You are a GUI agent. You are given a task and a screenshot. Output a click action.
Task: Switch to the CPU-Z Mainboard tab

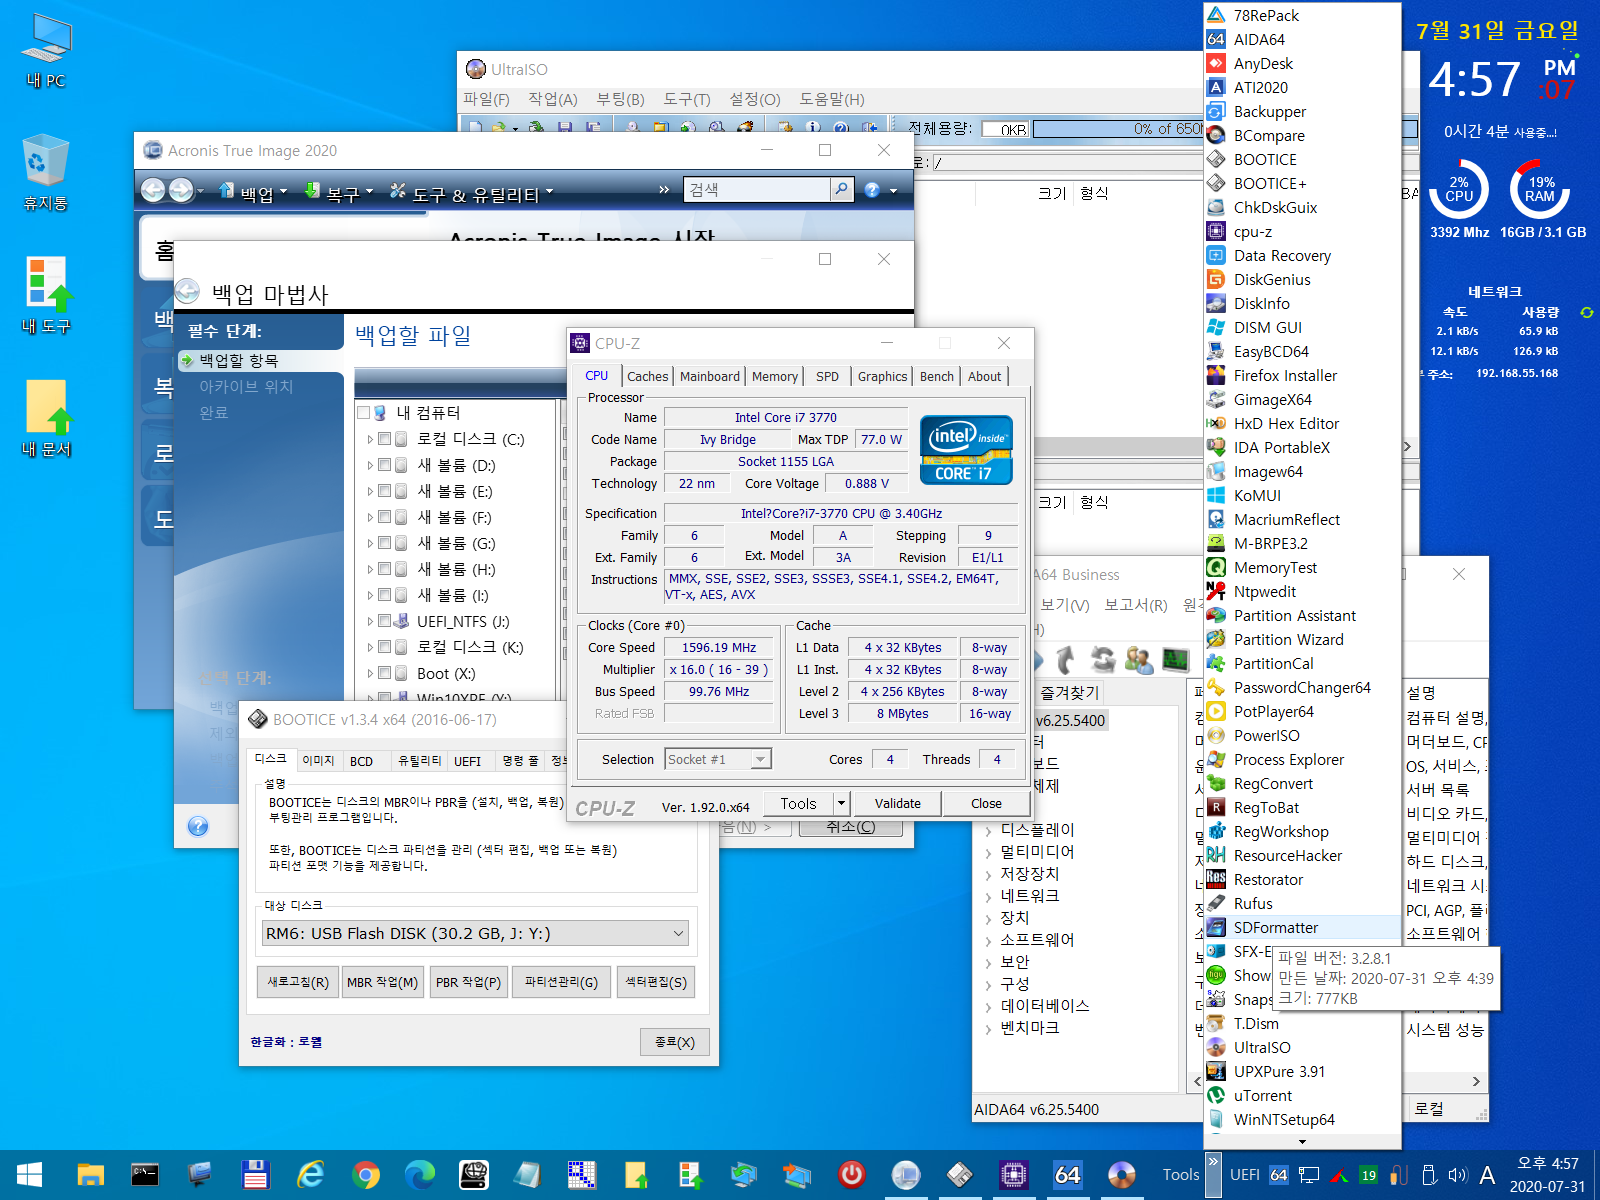click(x=710, y=376)
